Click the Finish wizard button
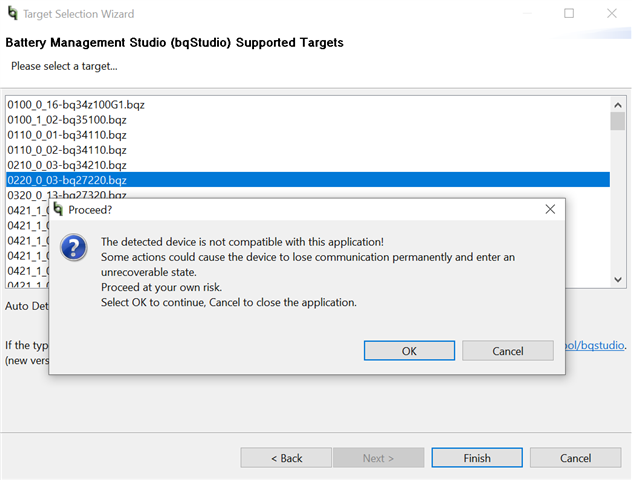This screenshot has width=632, height=480. tap(477, 458)
